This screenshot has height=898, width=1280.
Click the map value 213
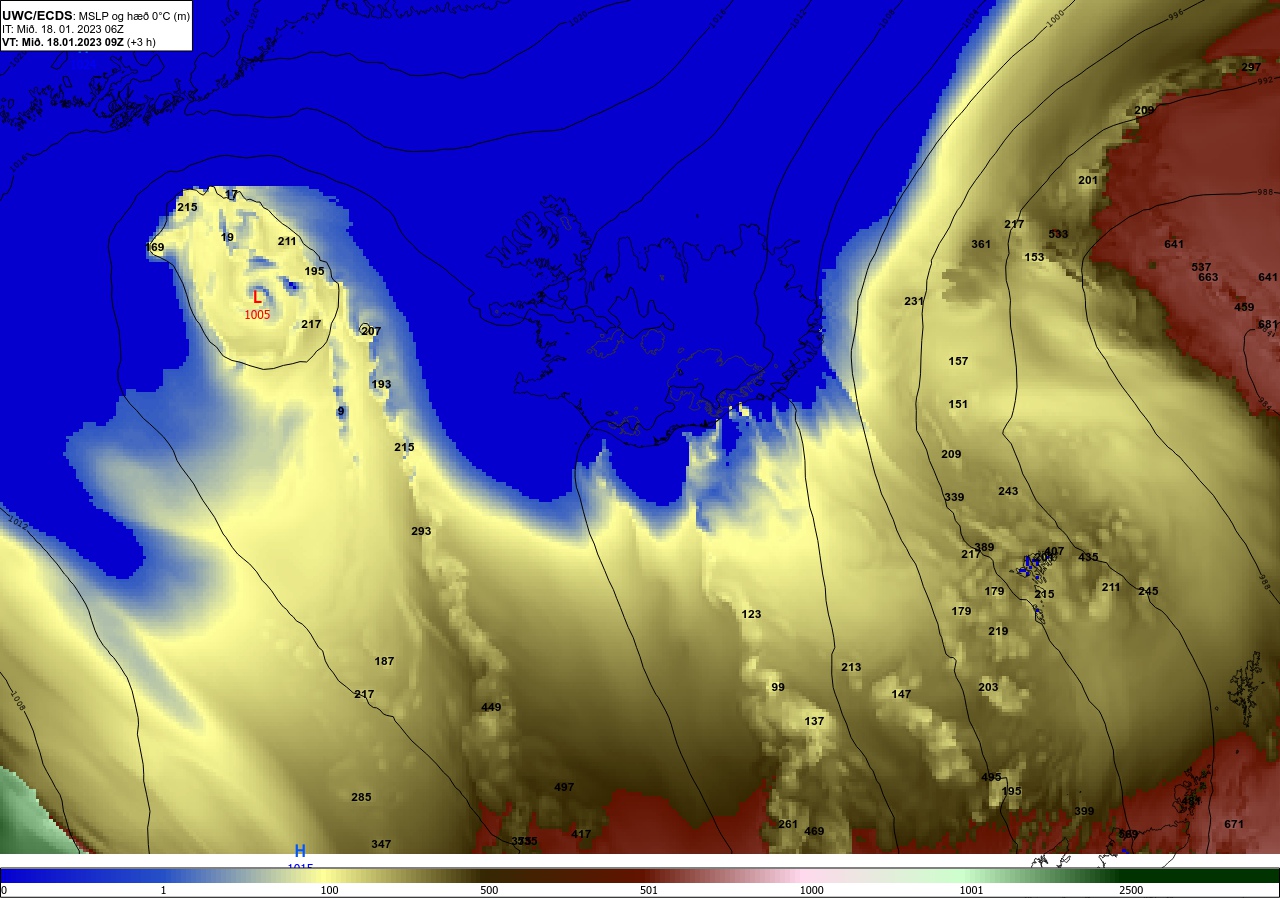coord(851,668)
